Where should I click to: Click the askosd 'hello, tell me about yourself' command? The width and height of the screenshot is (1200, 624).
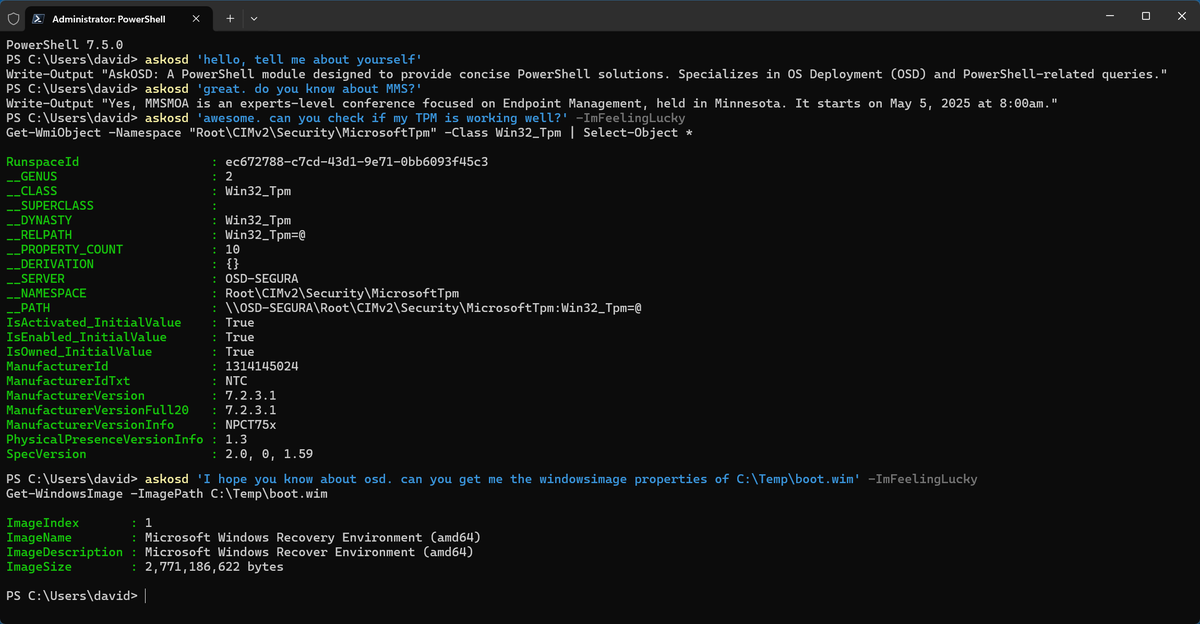(x=283, y=60)
